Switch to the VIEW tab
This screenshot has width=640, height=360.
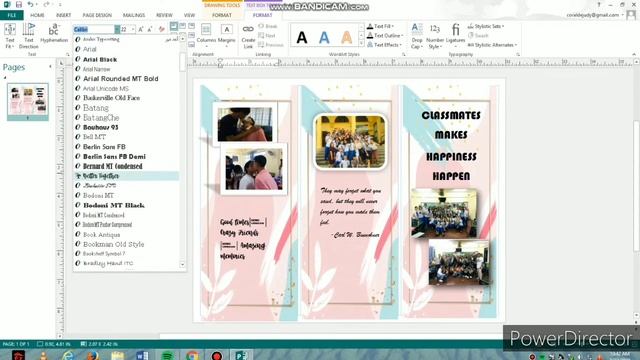[x=189, y=15]
